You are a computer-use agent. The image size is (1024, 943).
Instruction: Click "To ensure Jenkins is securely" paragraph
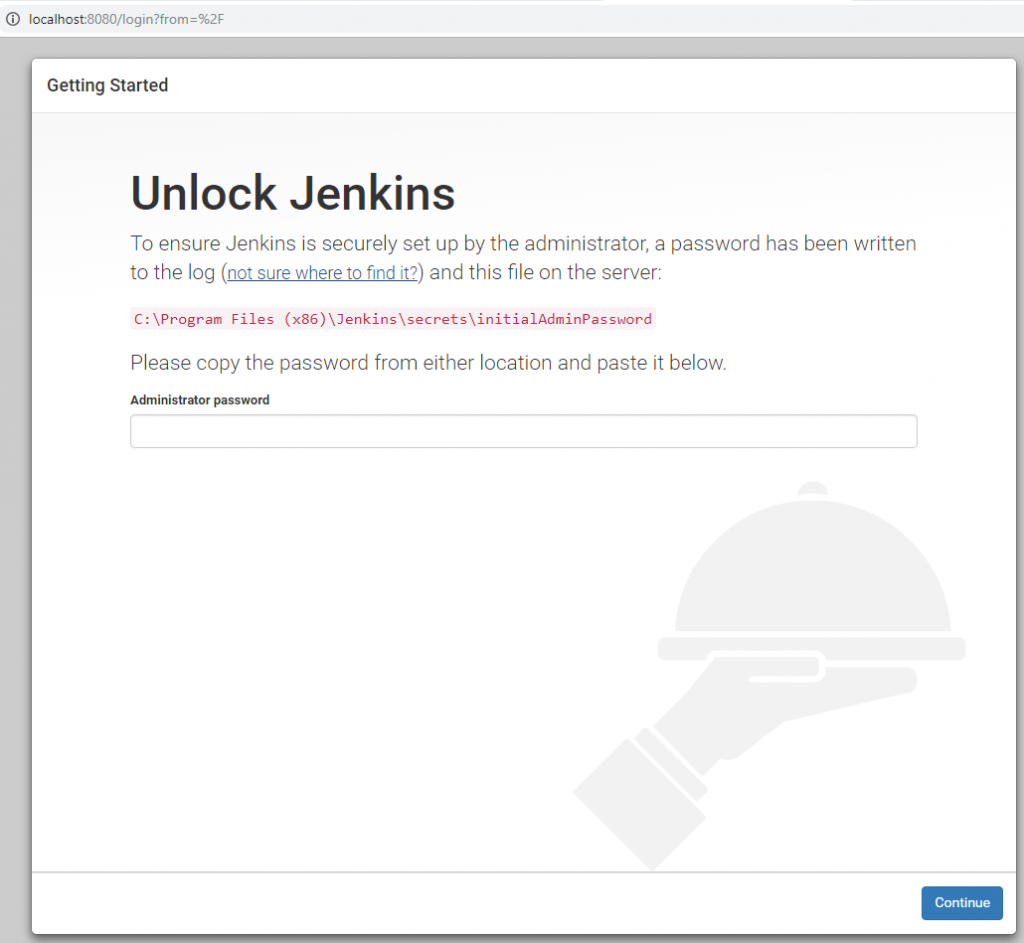click(x=523, y=243)
